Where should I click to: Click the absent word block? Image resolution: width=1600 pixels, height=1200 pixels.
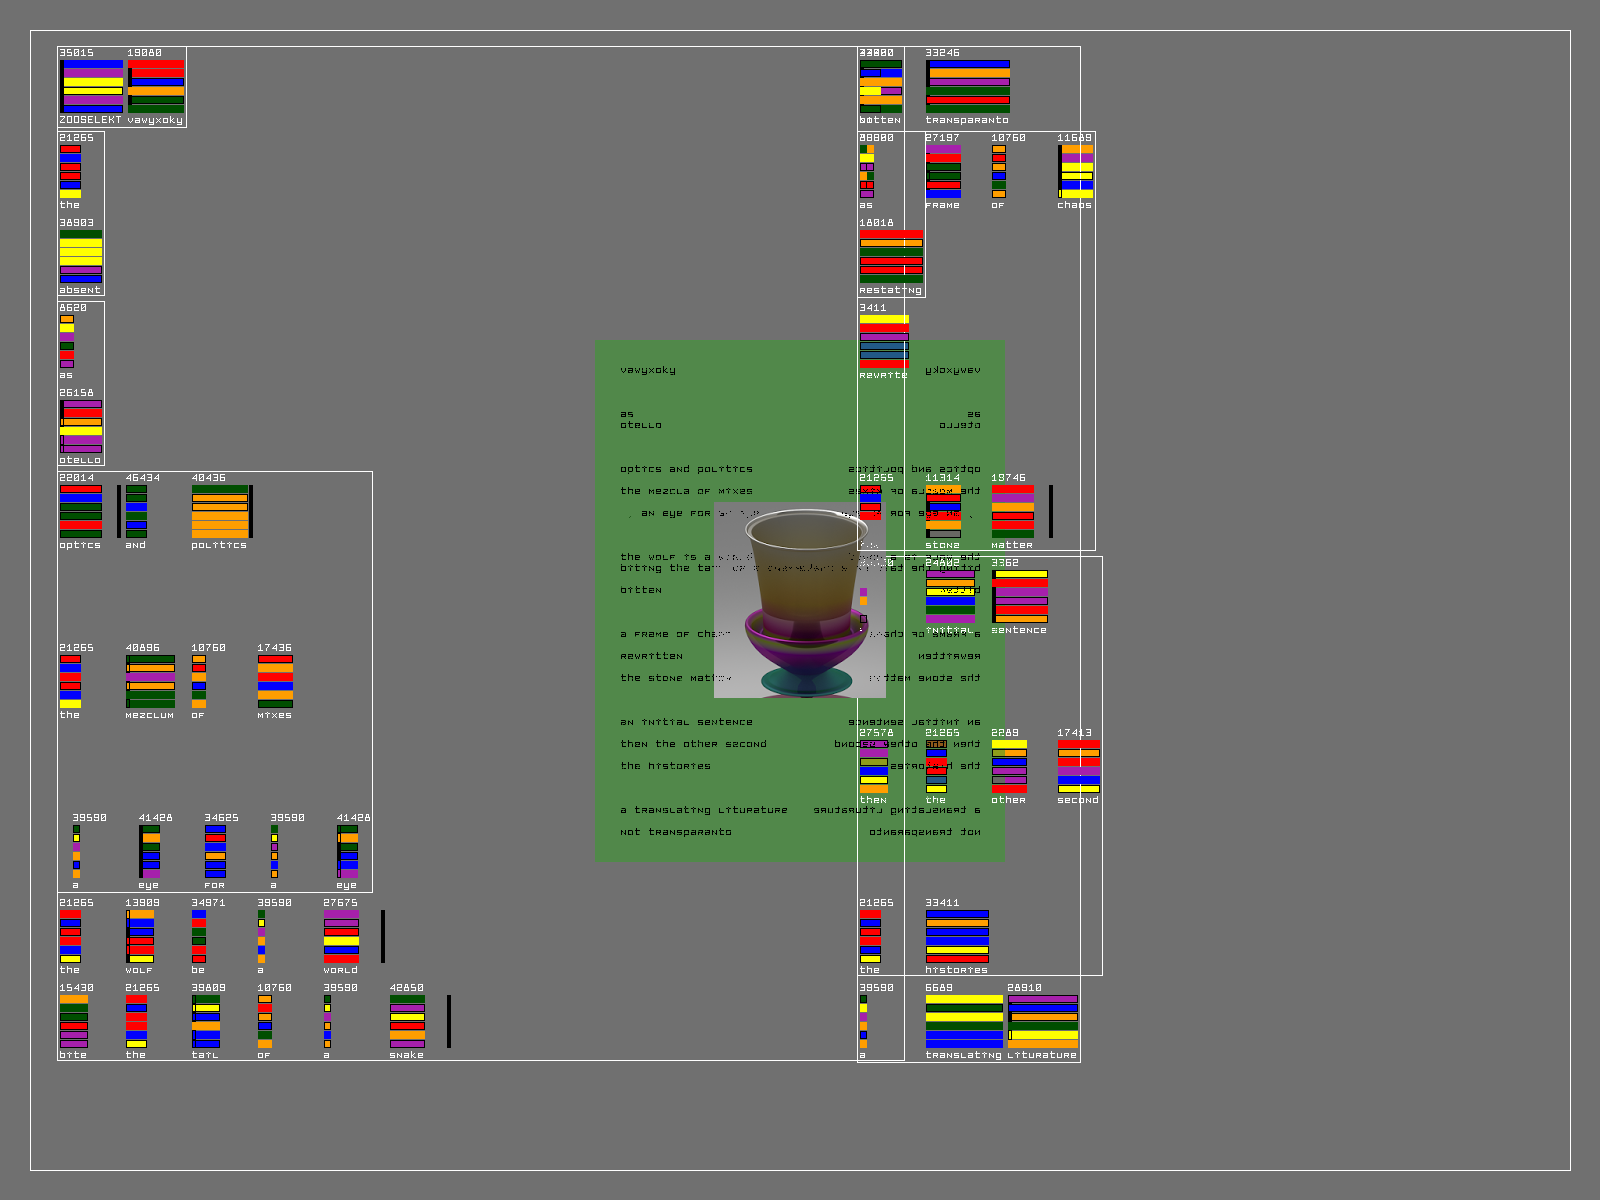(80, 257)
